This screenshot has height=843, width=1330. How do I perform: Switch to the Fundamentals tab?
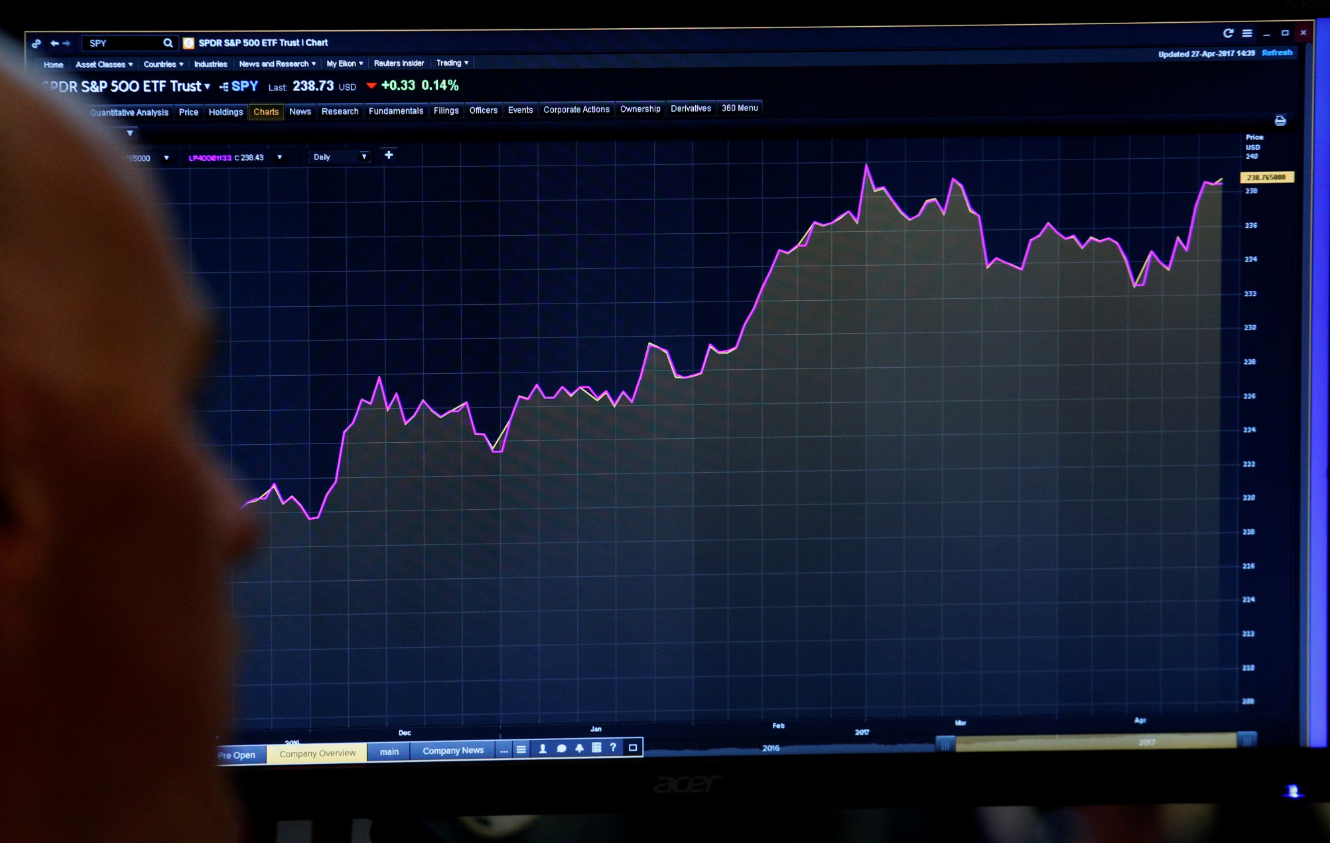[396, 112]
